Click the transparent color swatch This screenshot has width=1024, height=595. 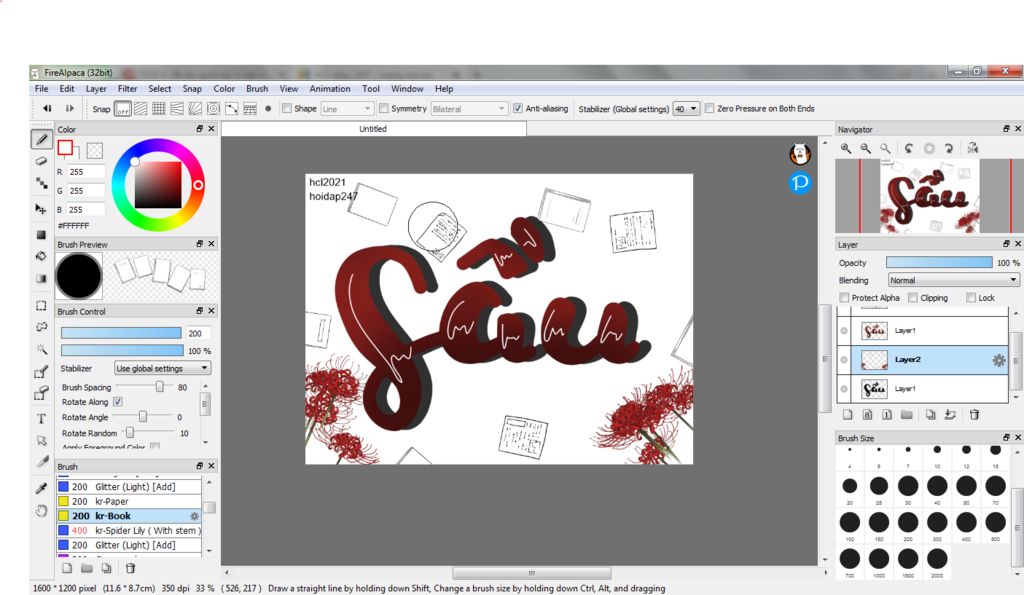tap(95, 150)
